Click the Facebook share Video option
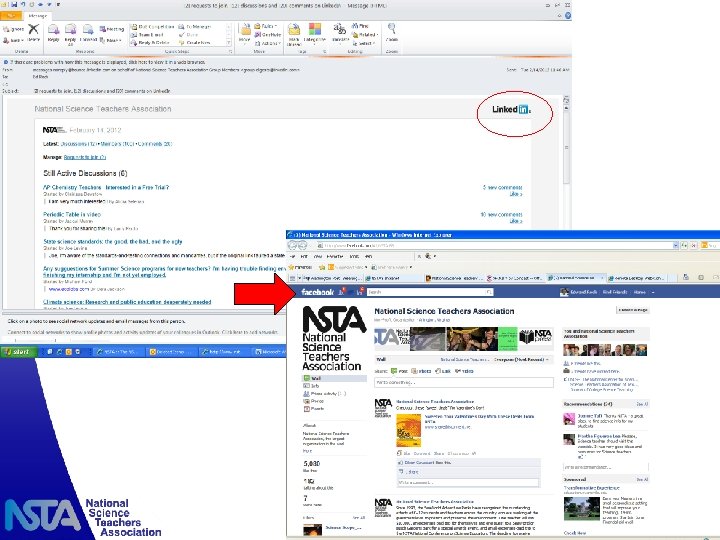720x540 pixels. point(464,371)
